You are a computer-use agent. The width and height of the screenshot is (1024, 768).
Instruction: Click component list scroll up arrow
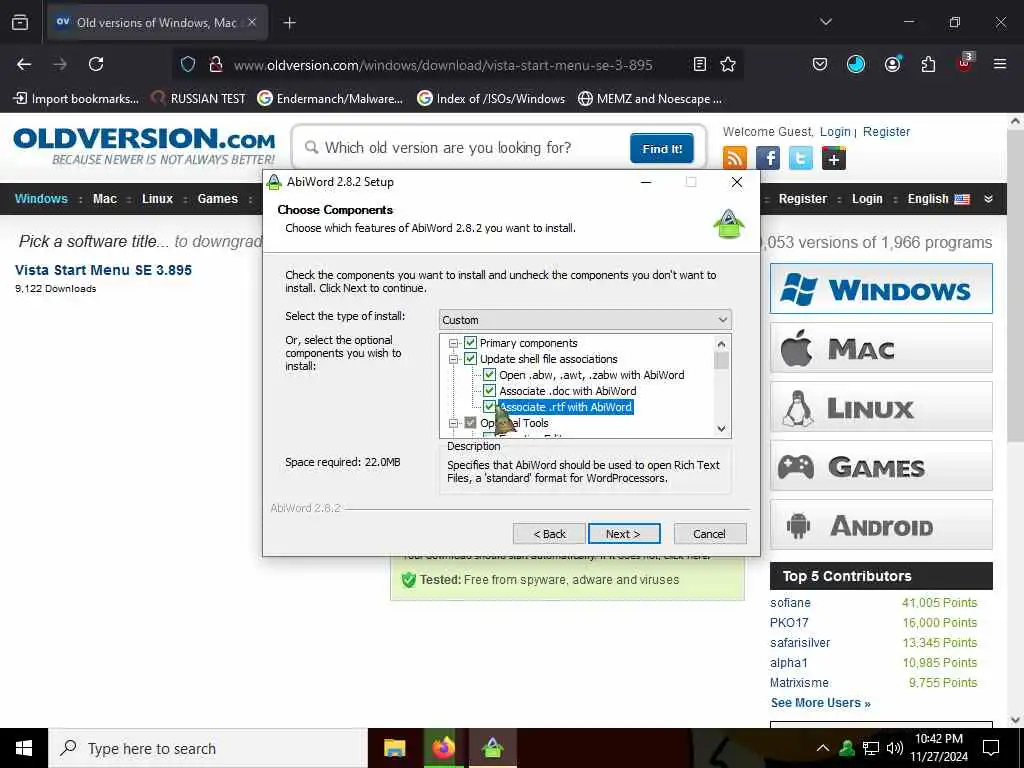coord(721,344)
